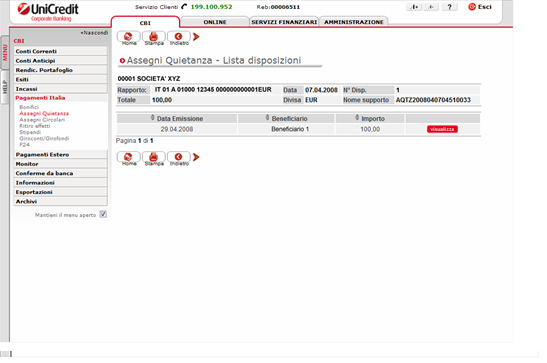The image size is (547, 363).
Task: Click the bottom Home icon button
Action: [x=128, y=157]
